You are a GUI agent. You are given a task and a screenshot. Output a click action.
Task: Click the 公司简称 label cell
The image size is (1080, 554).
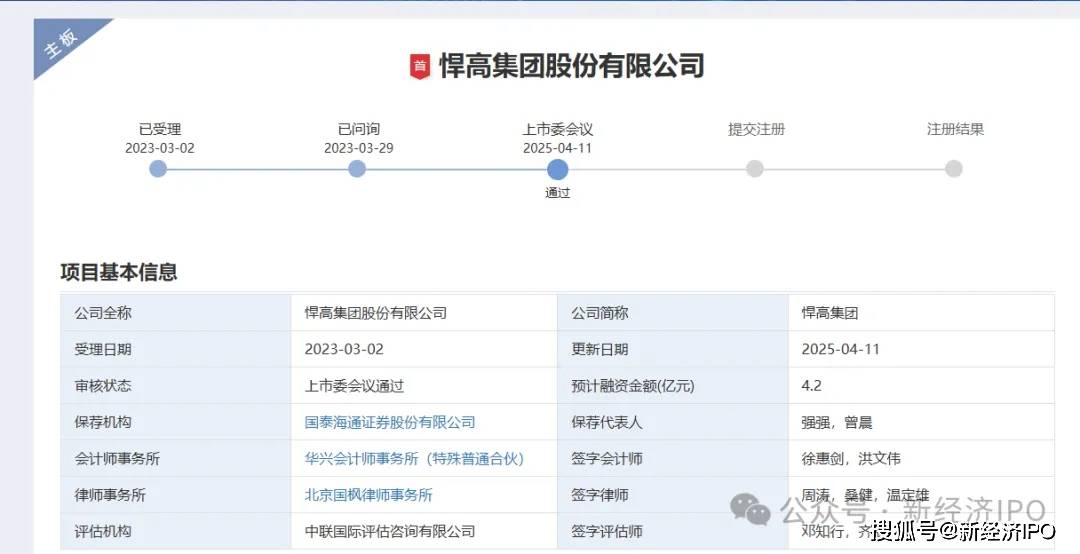tap(673, 313)
